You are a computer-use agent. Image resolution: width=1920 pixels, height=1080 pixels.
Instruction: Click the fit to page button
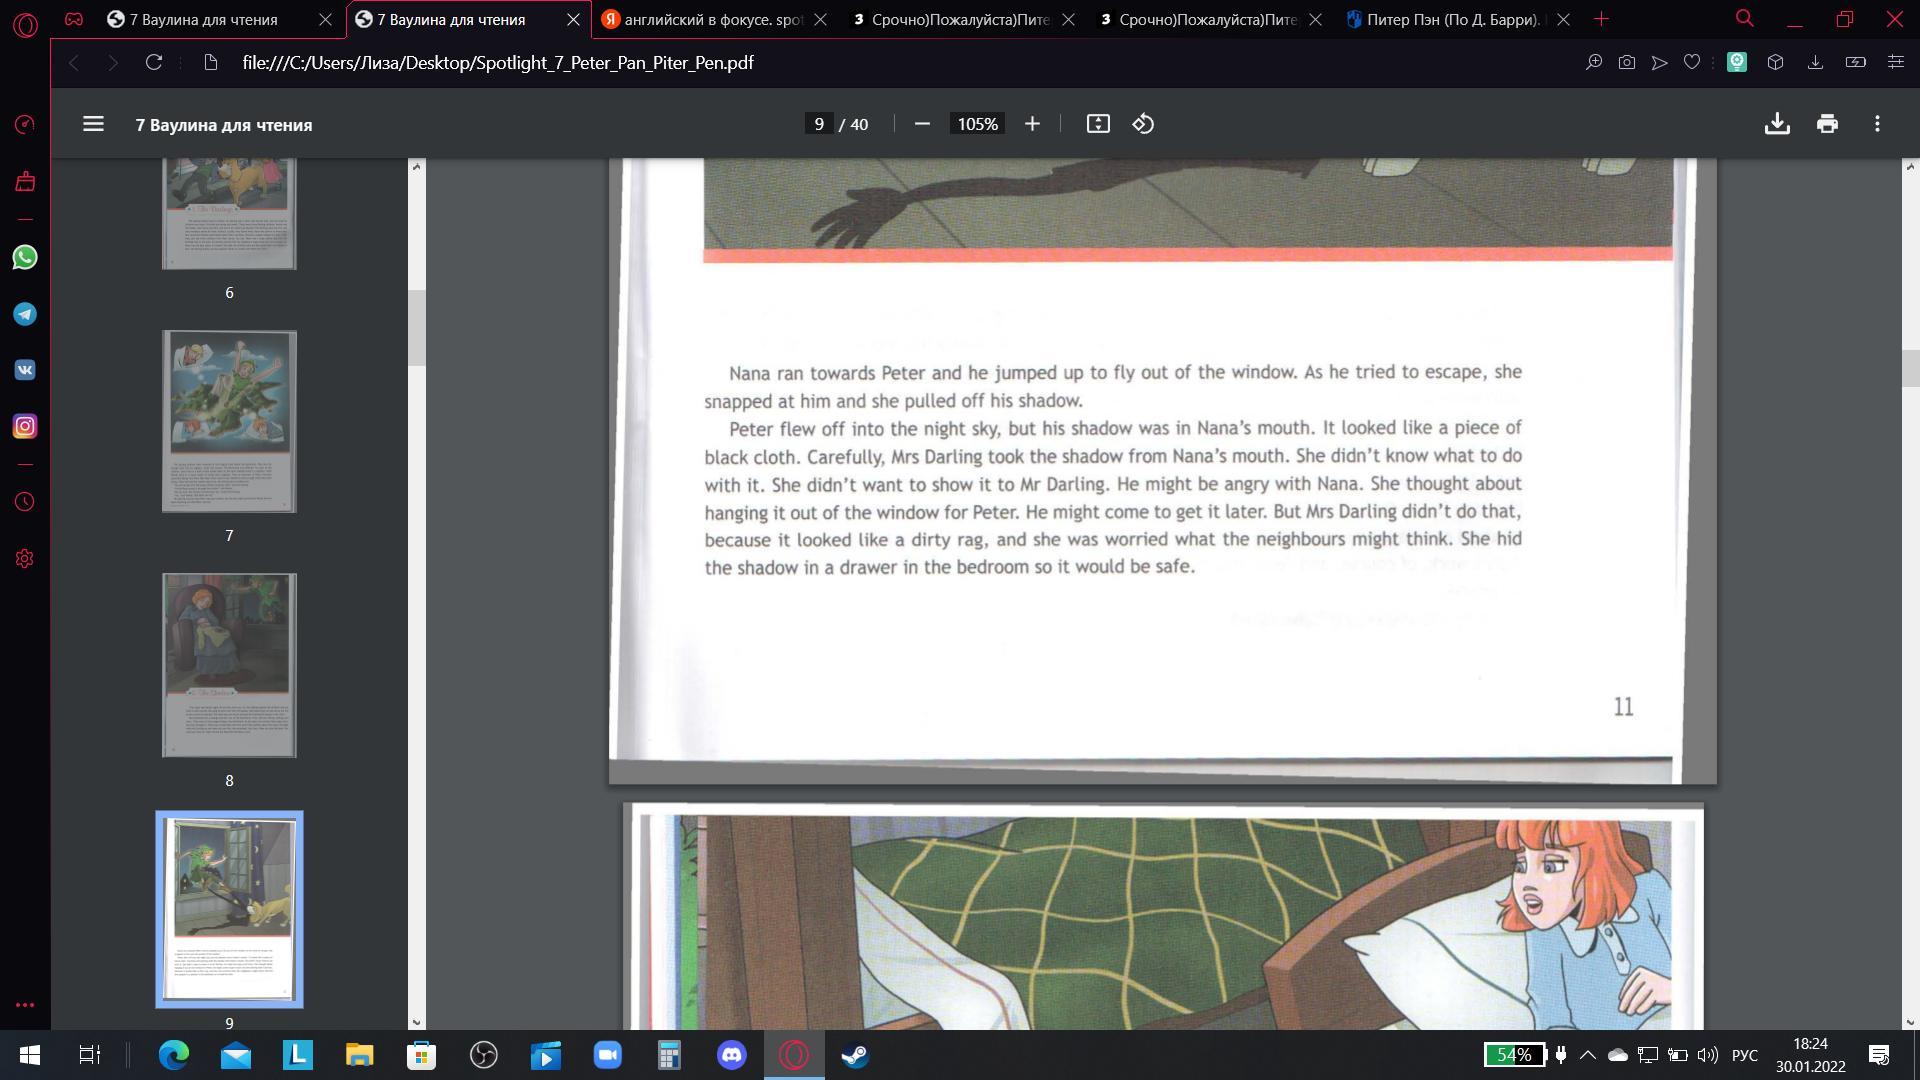1098,124
